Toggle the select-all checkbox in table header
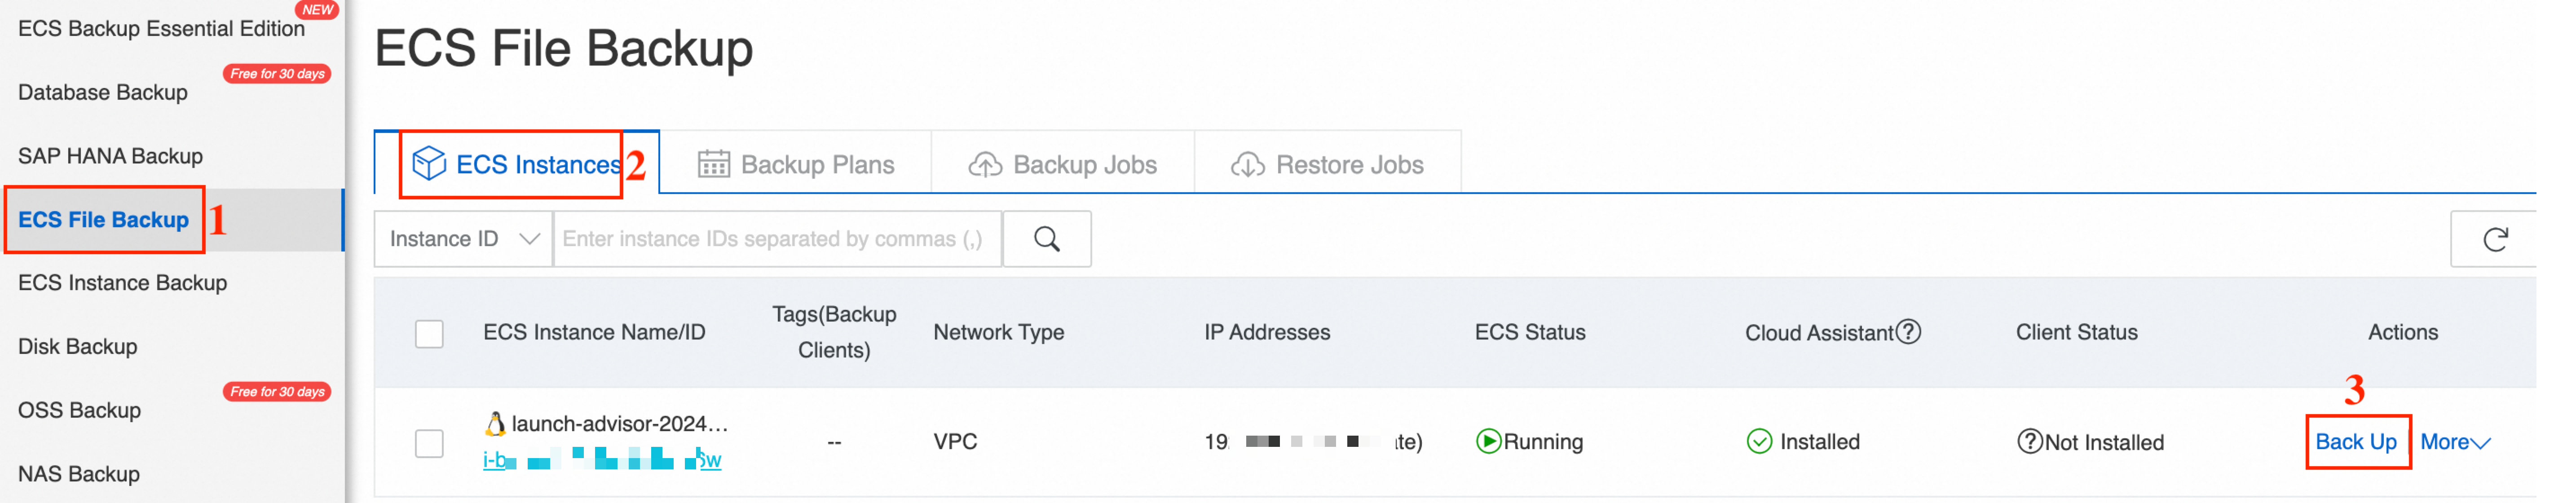The width and height of the screenshot is (2576, 503). click(429, 333)
